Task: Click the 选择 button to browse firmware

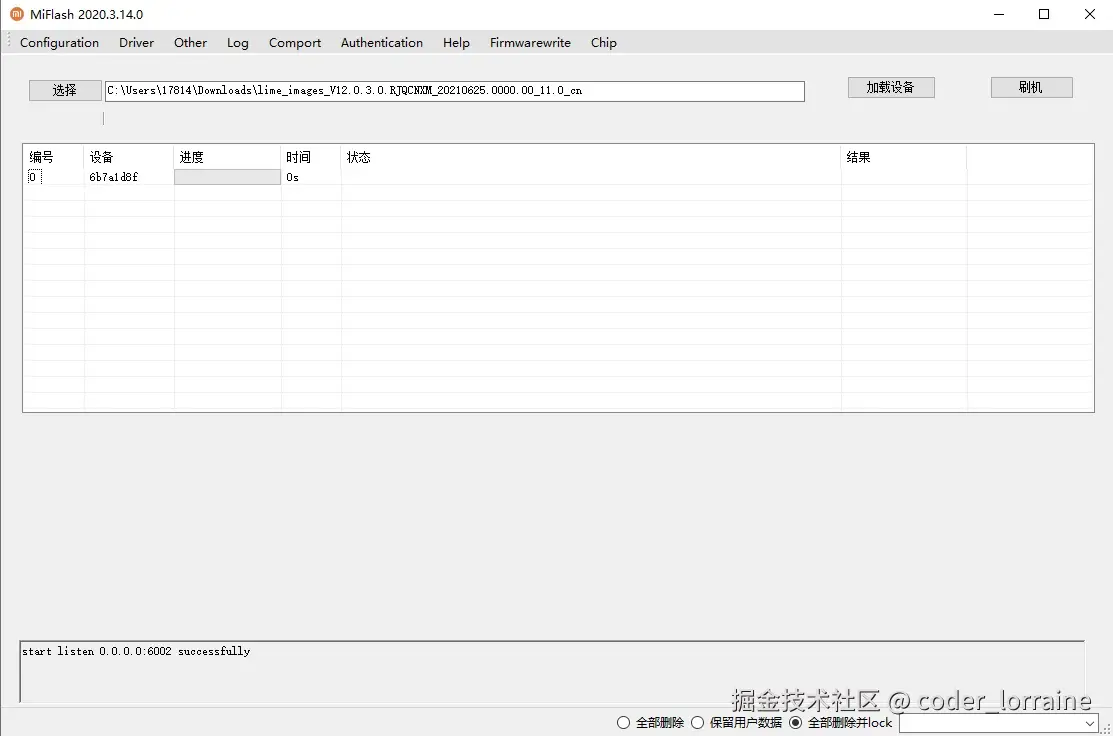Action: (x=65, y=89)
